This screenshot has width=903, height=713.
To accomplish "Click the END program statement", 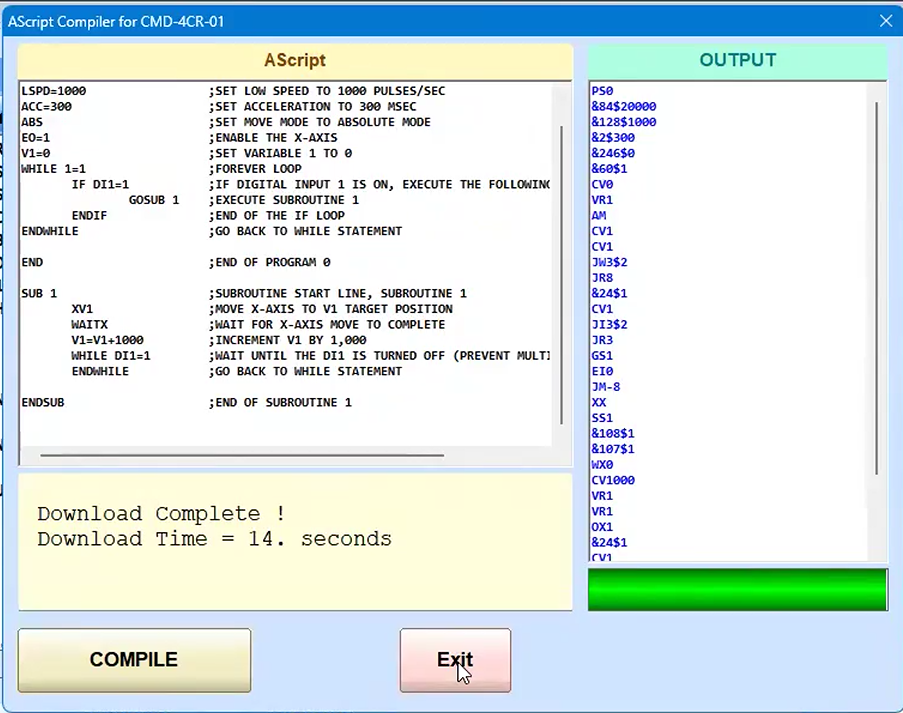I will coord(32,262).
